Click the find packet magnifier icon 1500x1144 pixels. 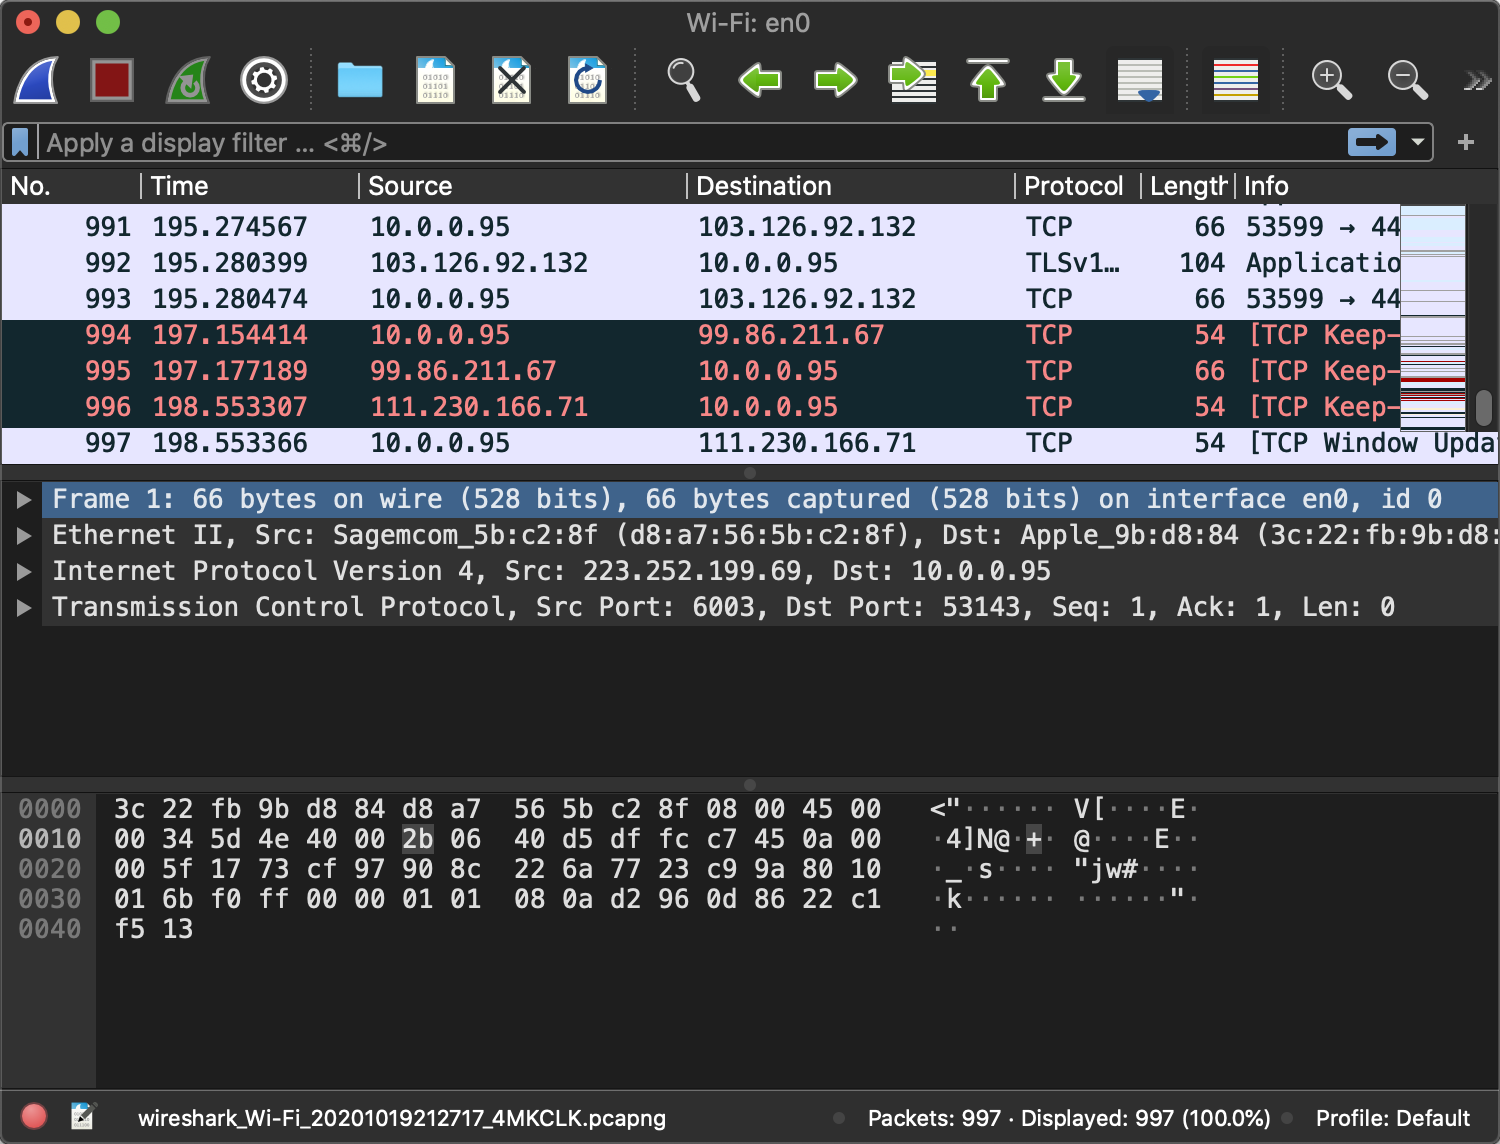684,80
